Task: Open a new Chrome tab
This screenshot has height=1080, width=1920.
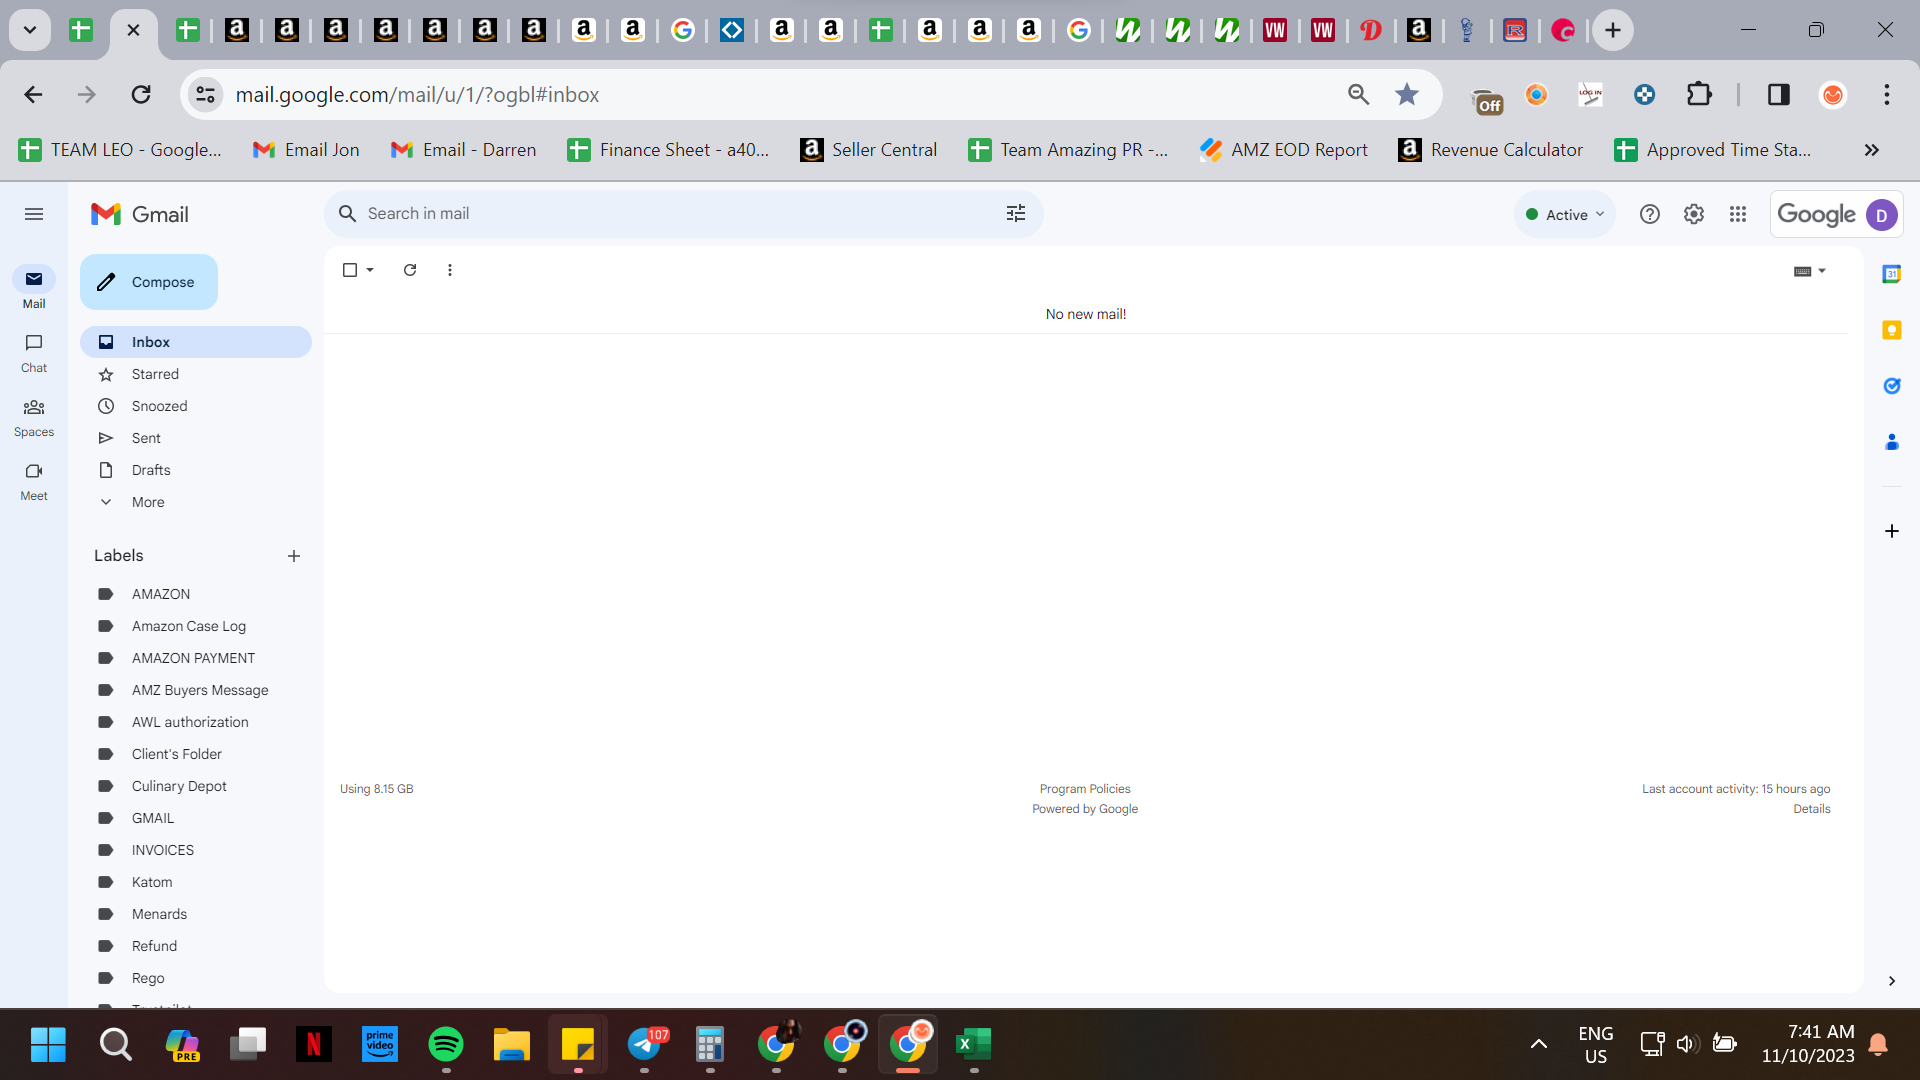Action: [x=1613, y=30]
